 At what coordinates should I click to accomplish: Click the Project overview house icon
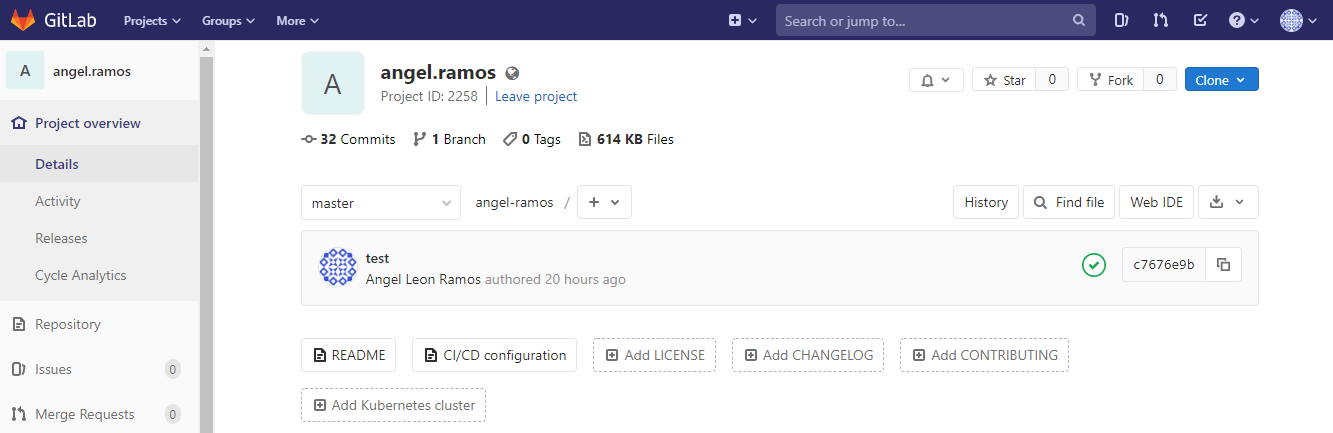click(18, 123)
